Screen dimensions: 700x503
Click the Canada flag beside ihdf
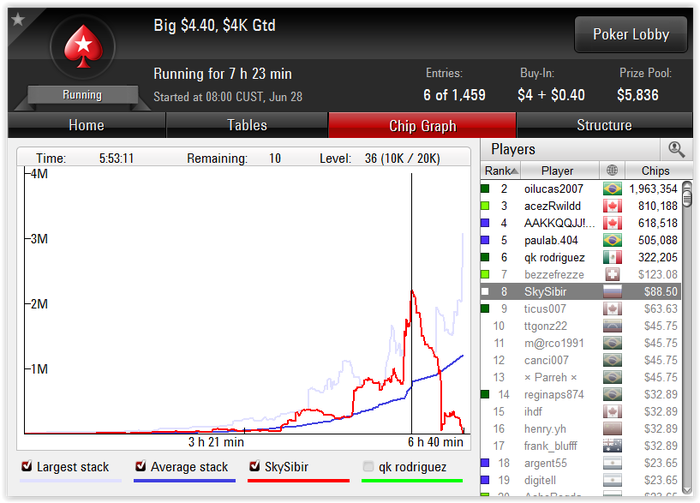(612, 412)
